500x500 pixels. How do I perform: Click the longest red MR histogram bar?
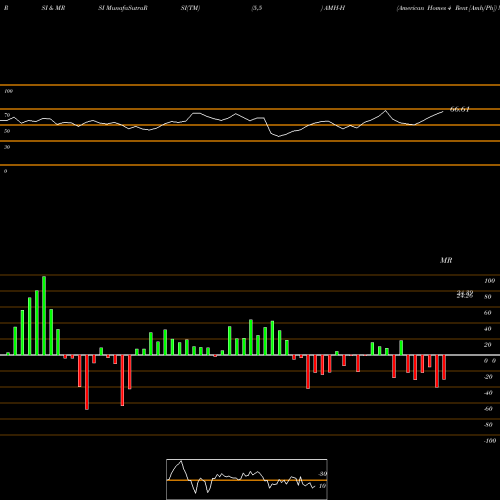87,382
